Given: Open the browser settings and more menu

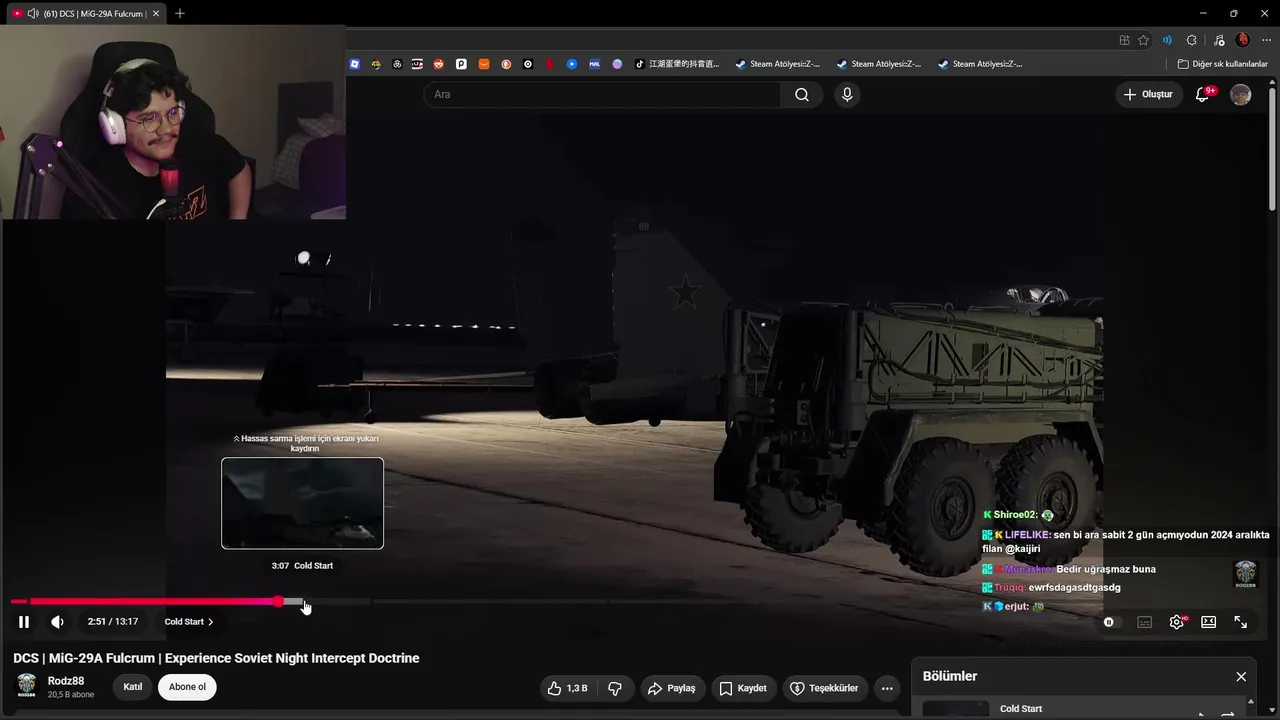Looking at the screenshot, I should [x=1266, y=40].
